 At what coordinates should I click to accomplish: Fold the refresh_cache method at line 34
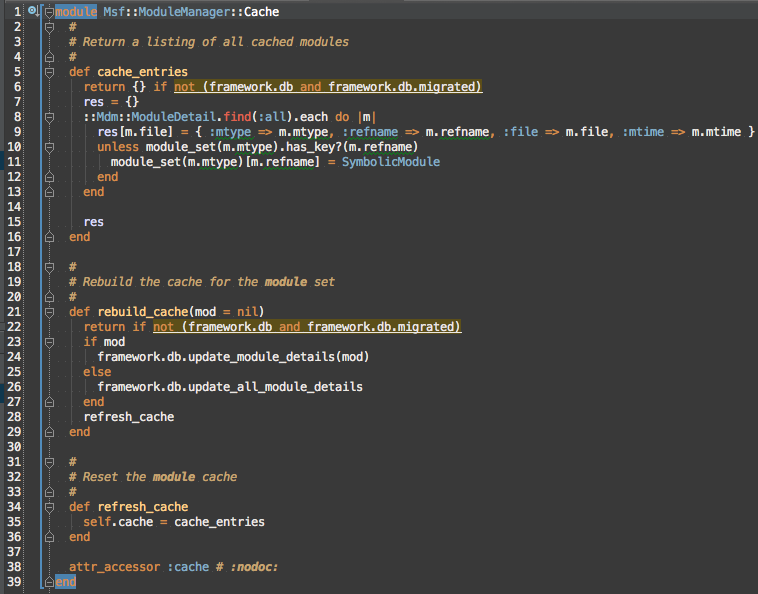point(49,507)
